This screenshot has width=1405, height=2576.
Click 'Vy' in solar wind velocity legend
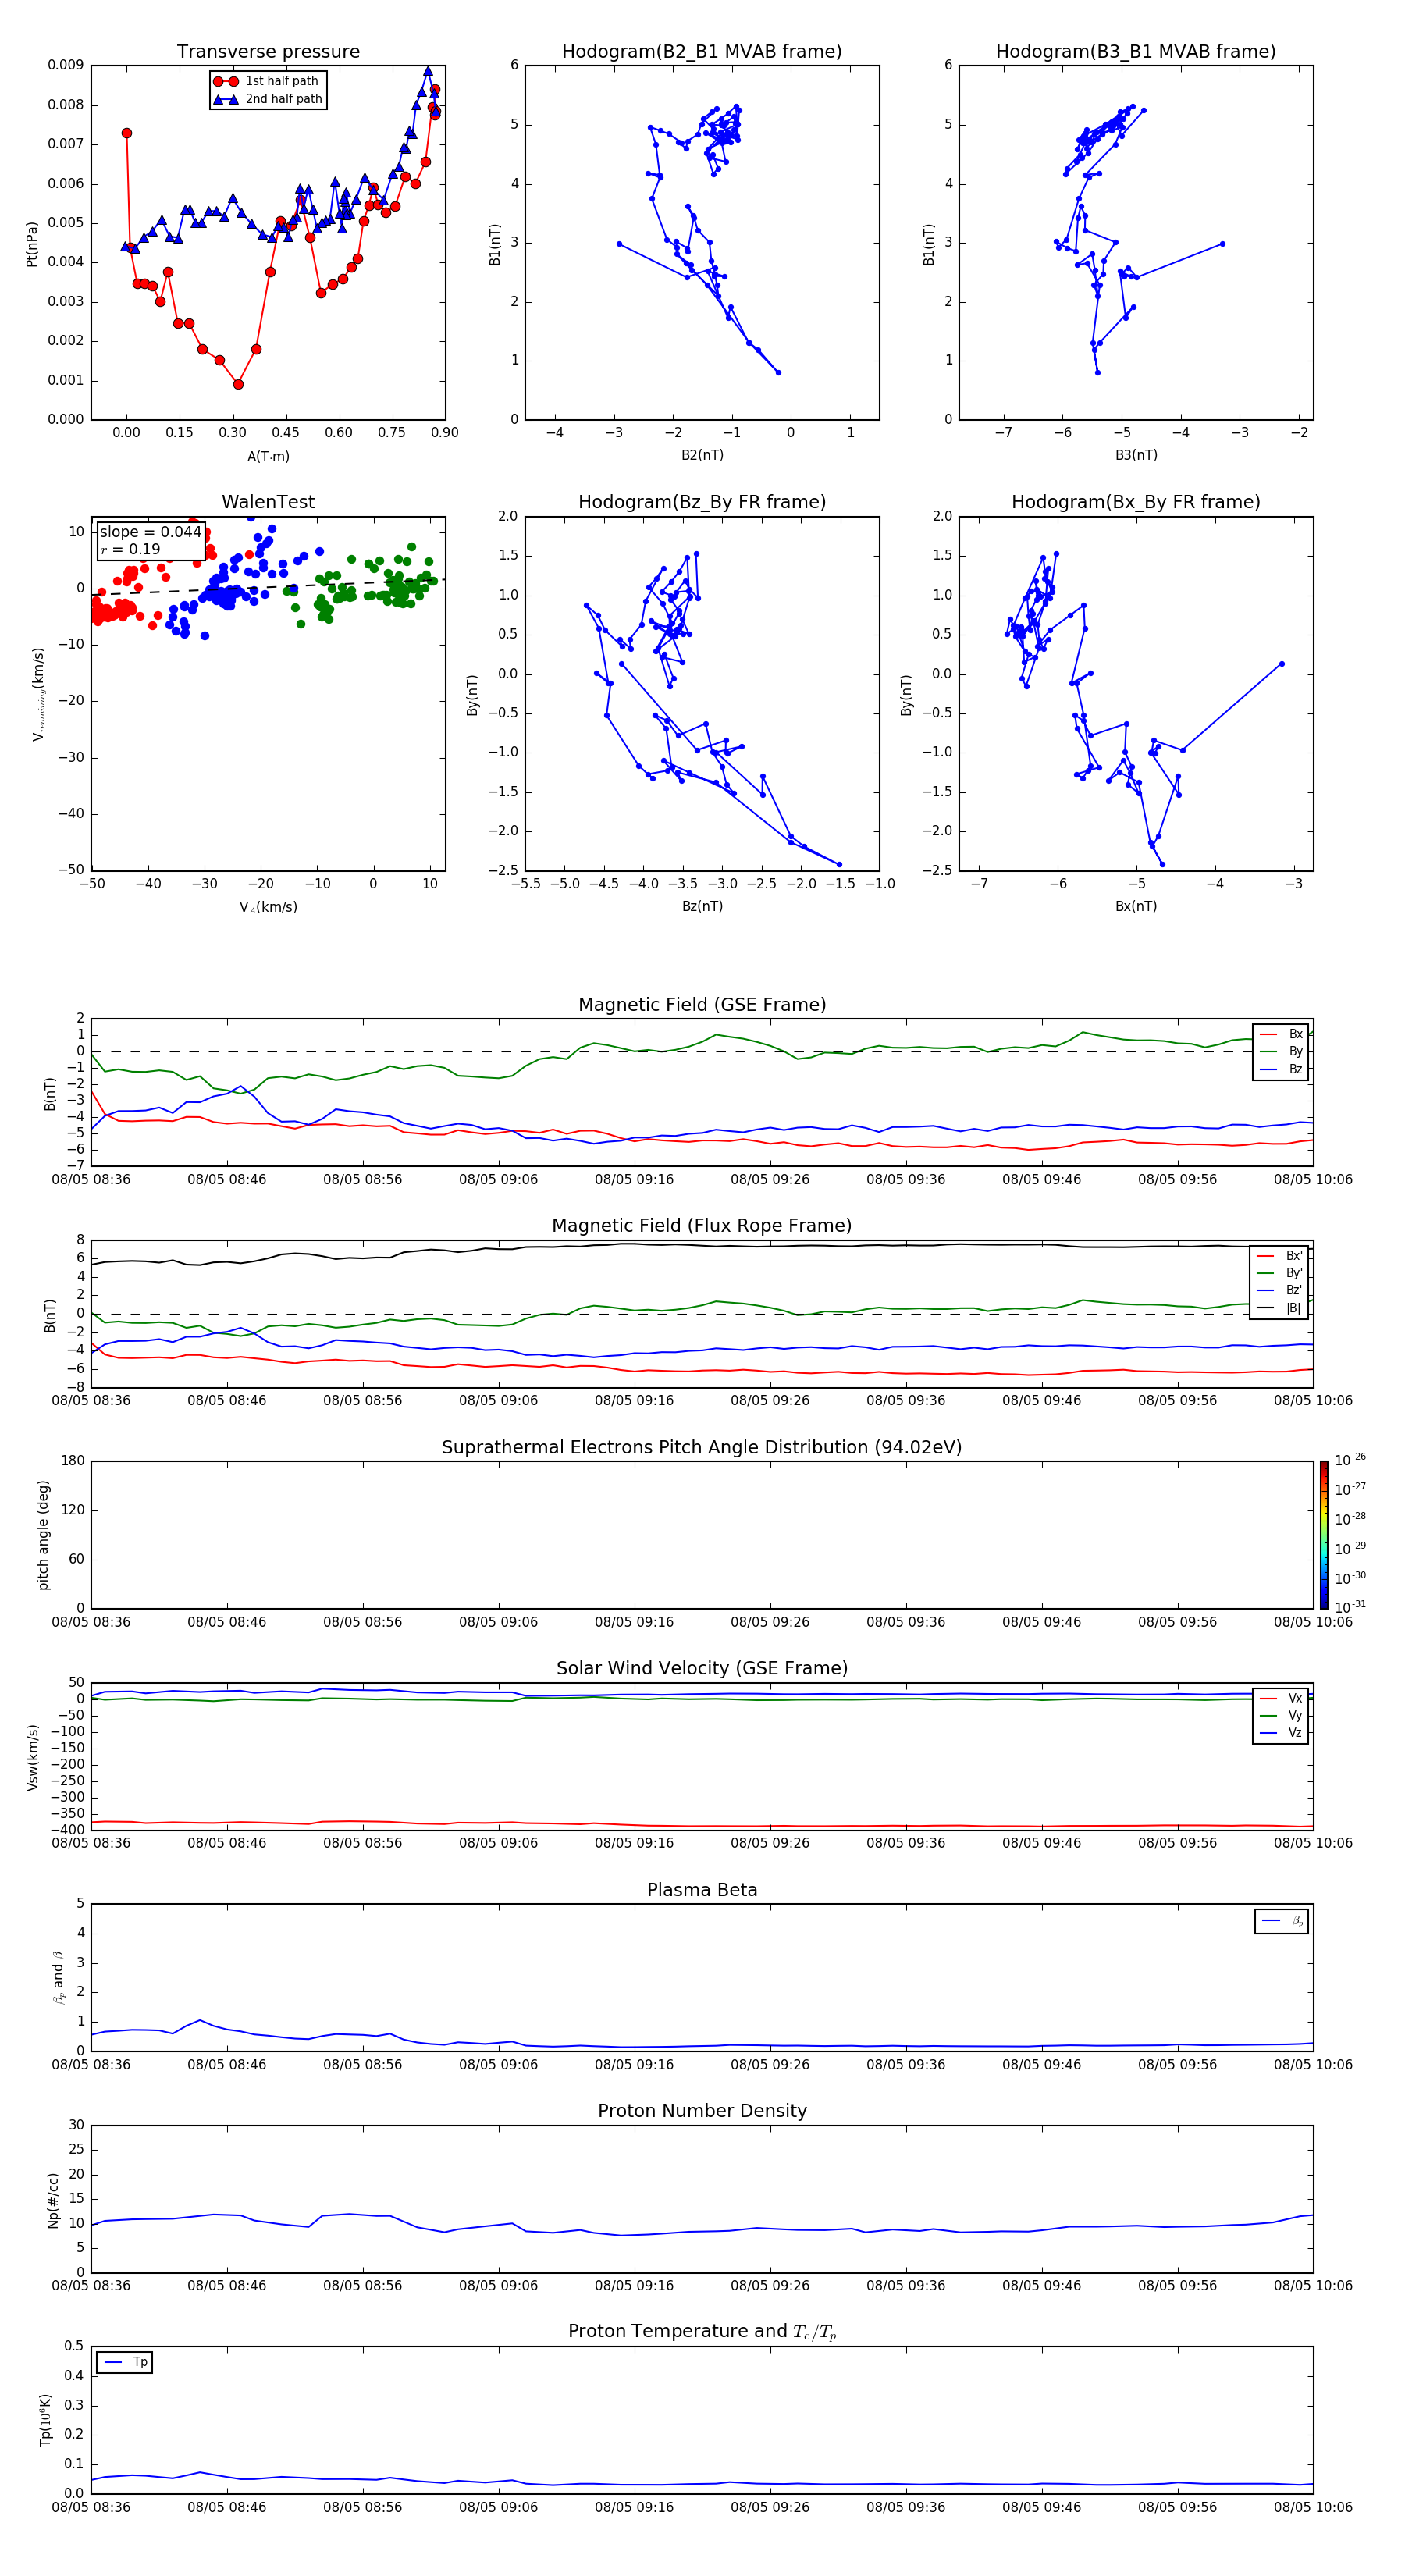coord(1295,1716)
